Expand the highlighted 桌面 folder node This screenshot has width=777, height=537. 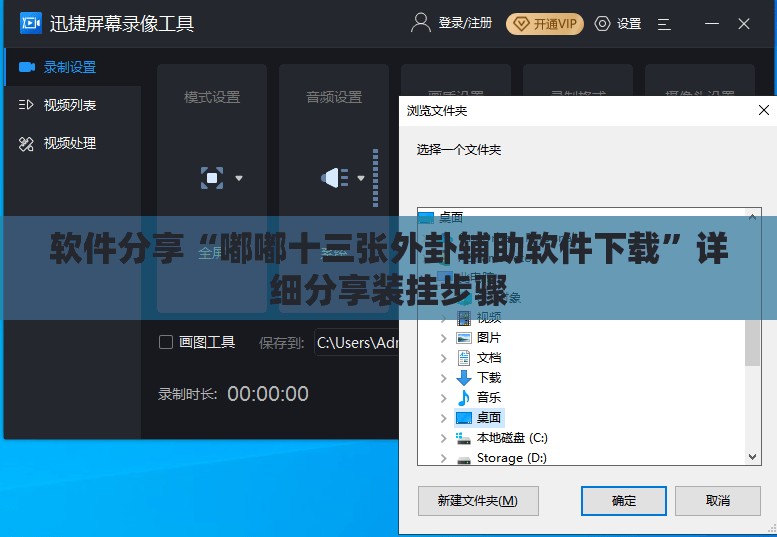[444, 418]
